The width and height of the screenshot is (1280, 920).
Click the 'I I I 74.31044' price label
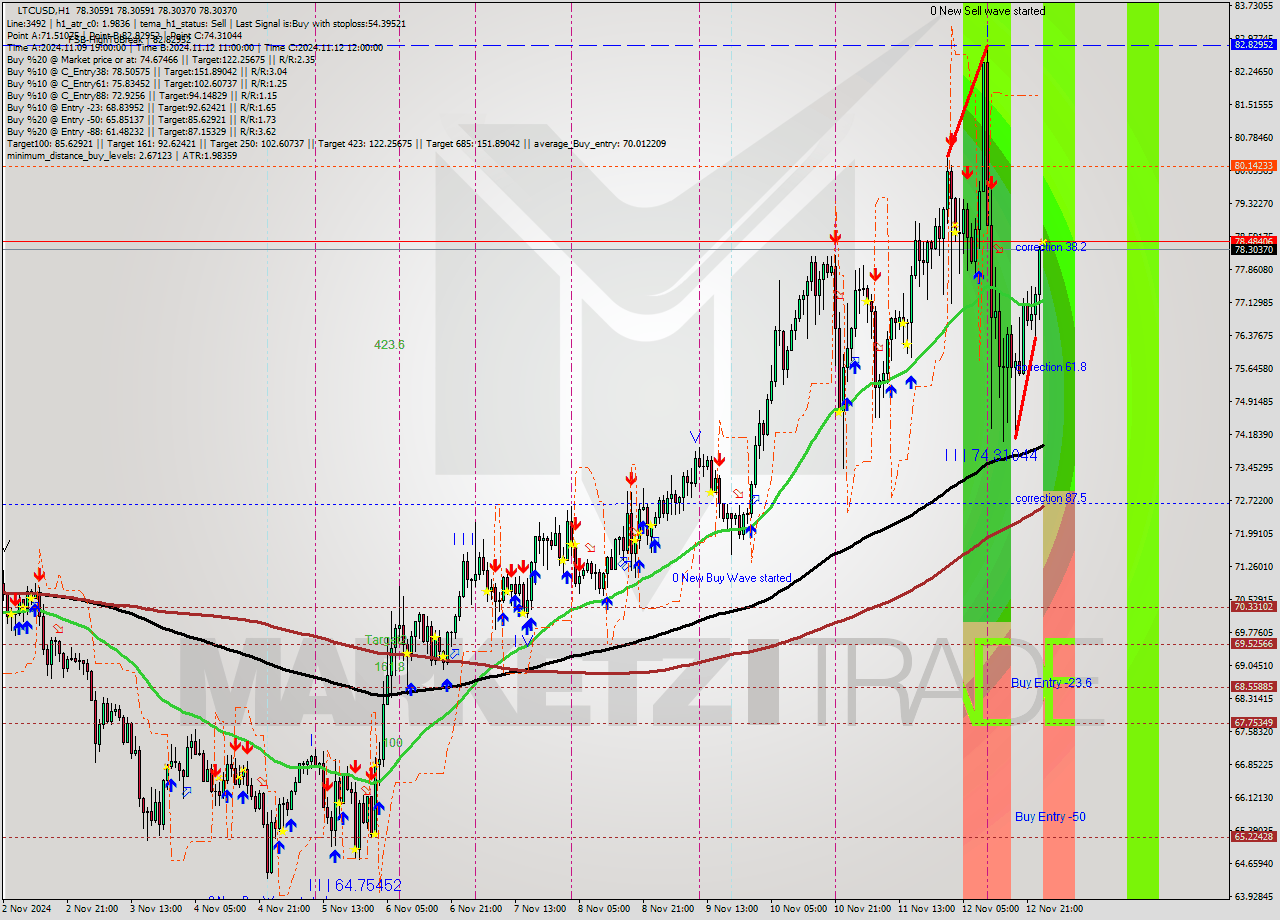coord(991,455)
